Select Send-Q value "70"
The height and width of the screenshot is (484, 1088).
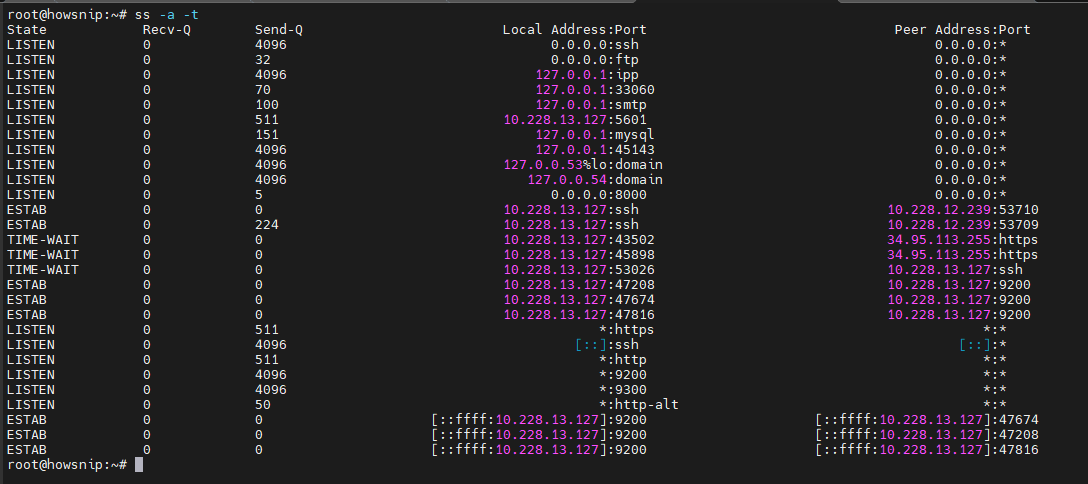[x=263, y=89]
